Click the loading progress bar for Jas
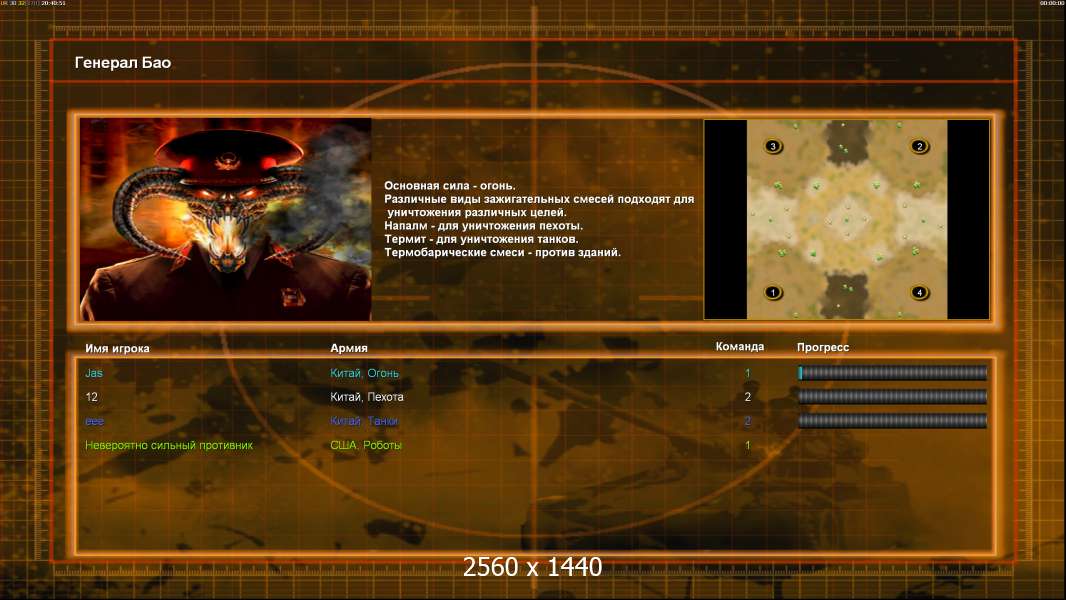Image resolution: width=1066 pixels, height=600 pixels. click(893, 372)
